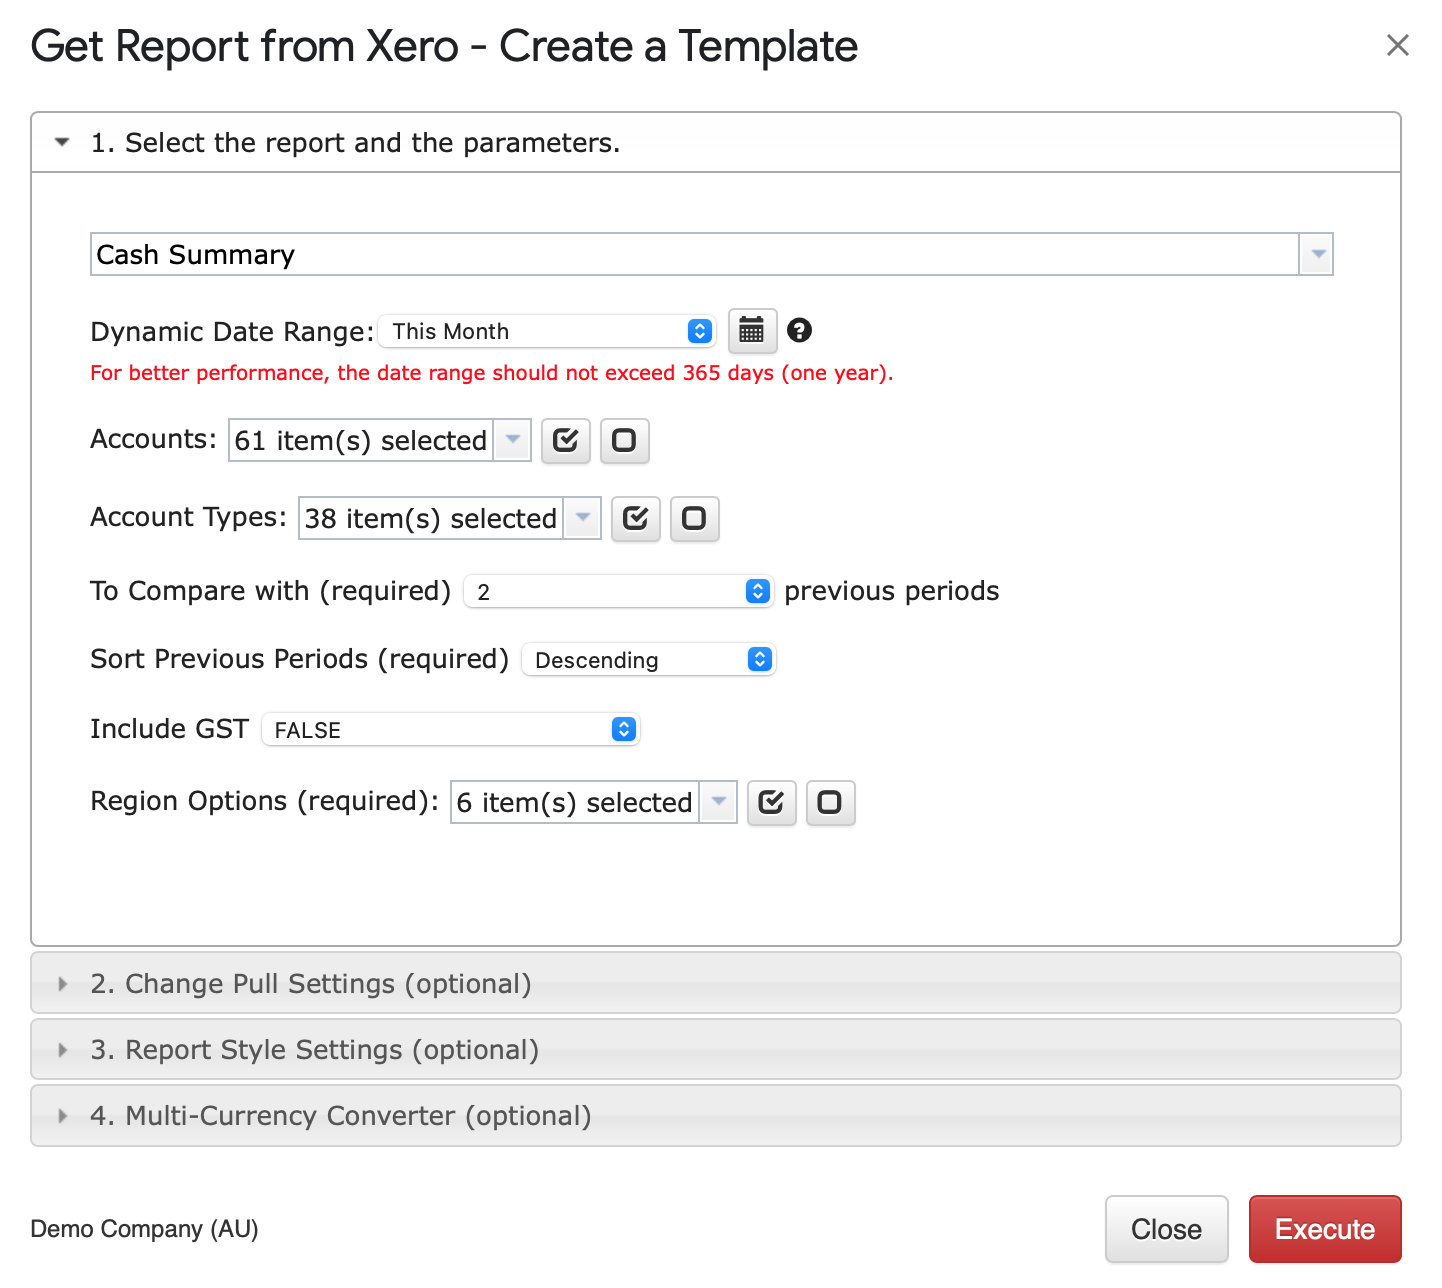Viewport: 1442px width, 1288px height.
Task: Clear all Region Options selection icon
Action: tap(831, 803)
